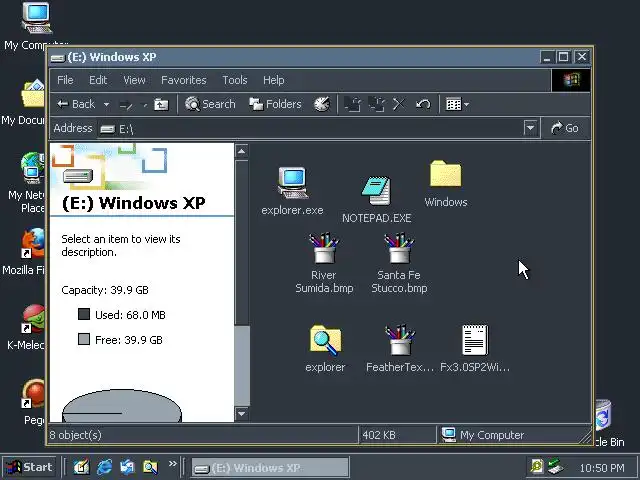The image size is (640, 480).
Task: Open the Edit menu
Action: (x=98, y=80)
